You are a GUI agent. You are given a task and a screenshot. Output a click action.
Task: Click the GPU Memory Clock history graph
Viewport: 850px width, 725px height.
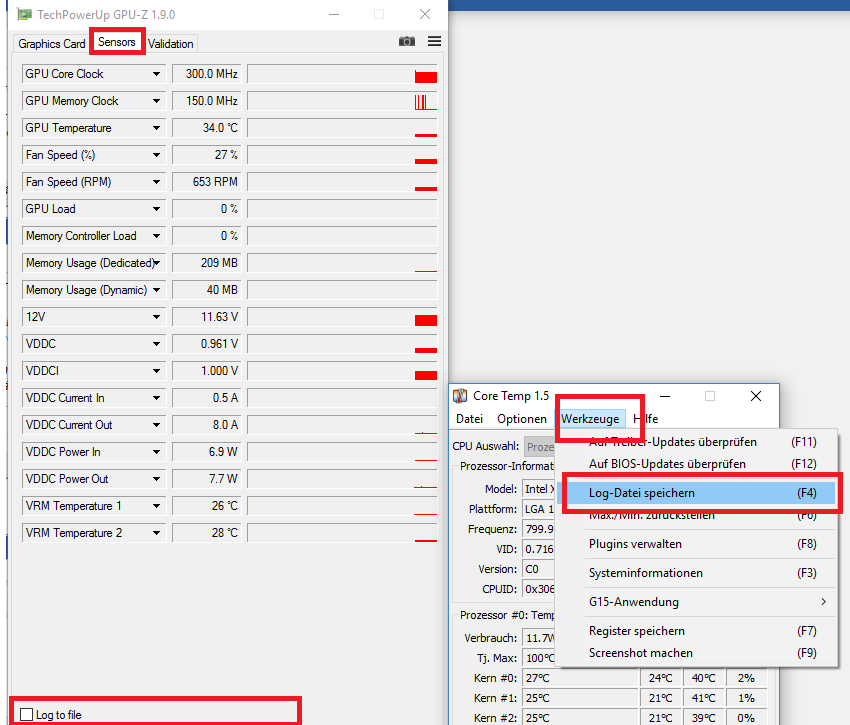pos(342,101)
